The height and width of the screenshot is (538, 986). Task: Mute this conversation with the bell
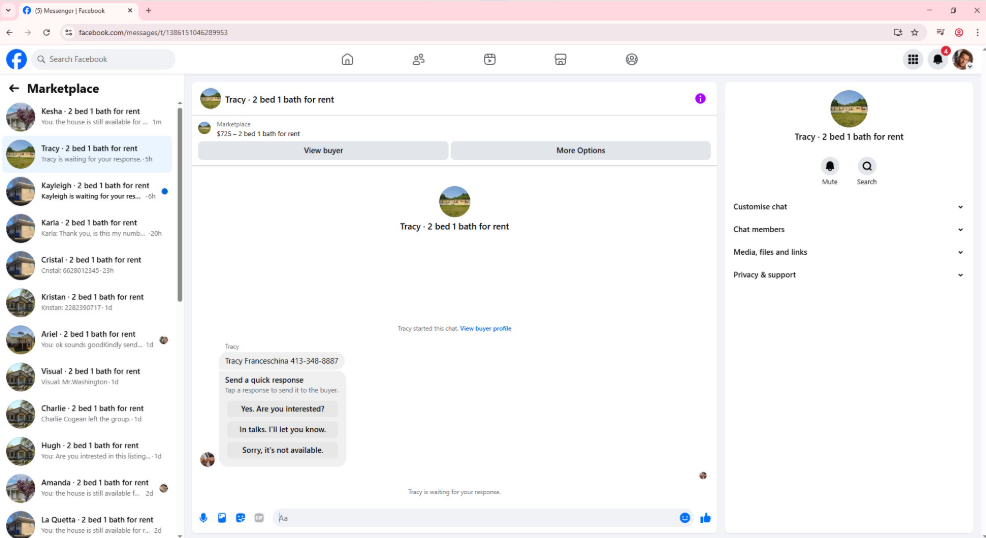[x=829, y=166]
